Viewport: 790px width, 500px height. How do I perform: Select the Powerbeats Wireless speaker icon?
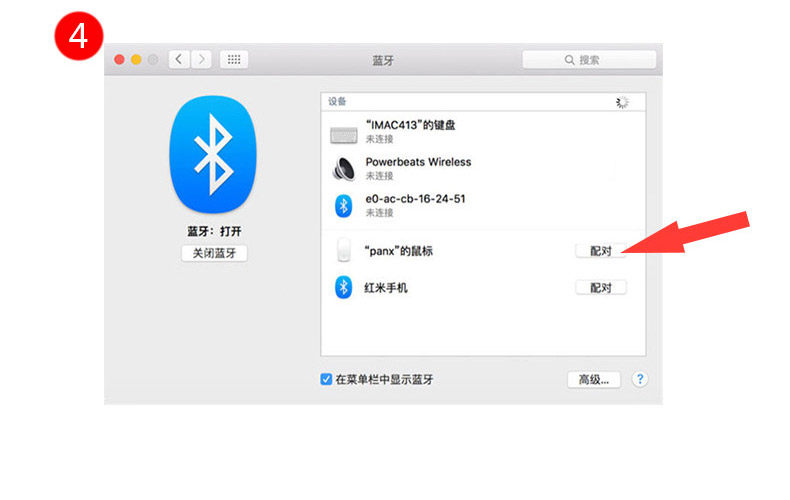pyautogui.click(x=344, y=168)
